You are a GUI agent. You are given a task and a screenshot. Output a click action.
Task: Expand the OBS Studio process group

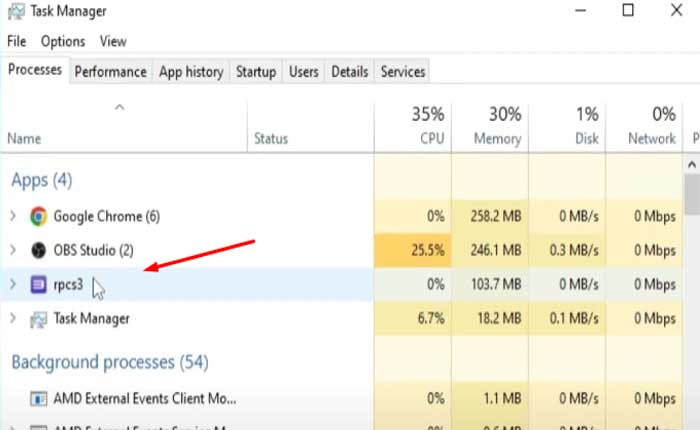tap(13, 250)
